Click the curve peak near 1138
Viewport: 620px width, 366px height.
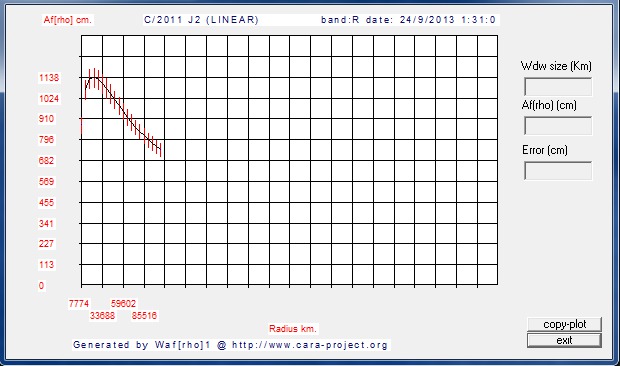[94, 78]
